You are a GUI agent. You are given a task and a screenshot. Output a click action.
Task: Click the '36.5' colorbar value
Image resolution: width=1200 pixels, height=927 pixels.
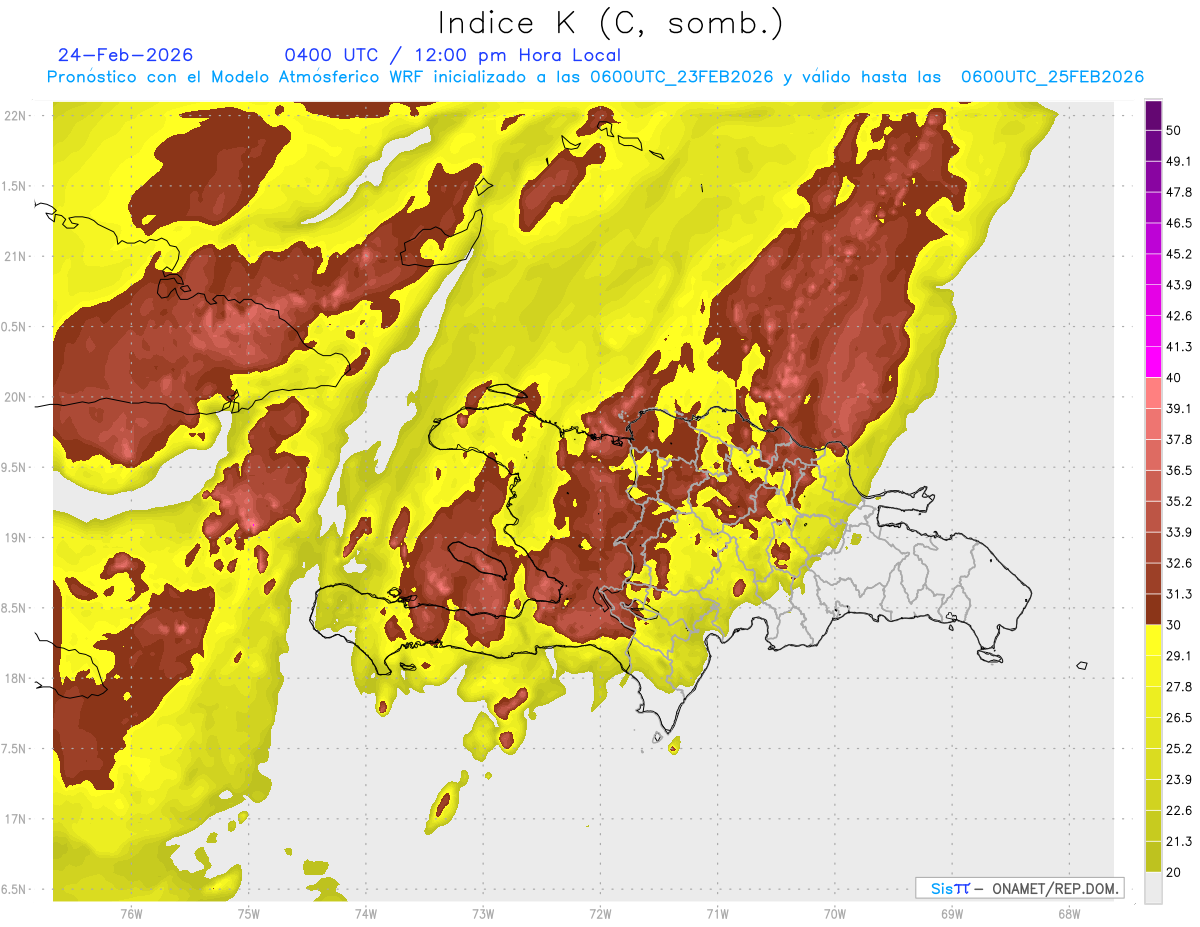[1179, 470]
